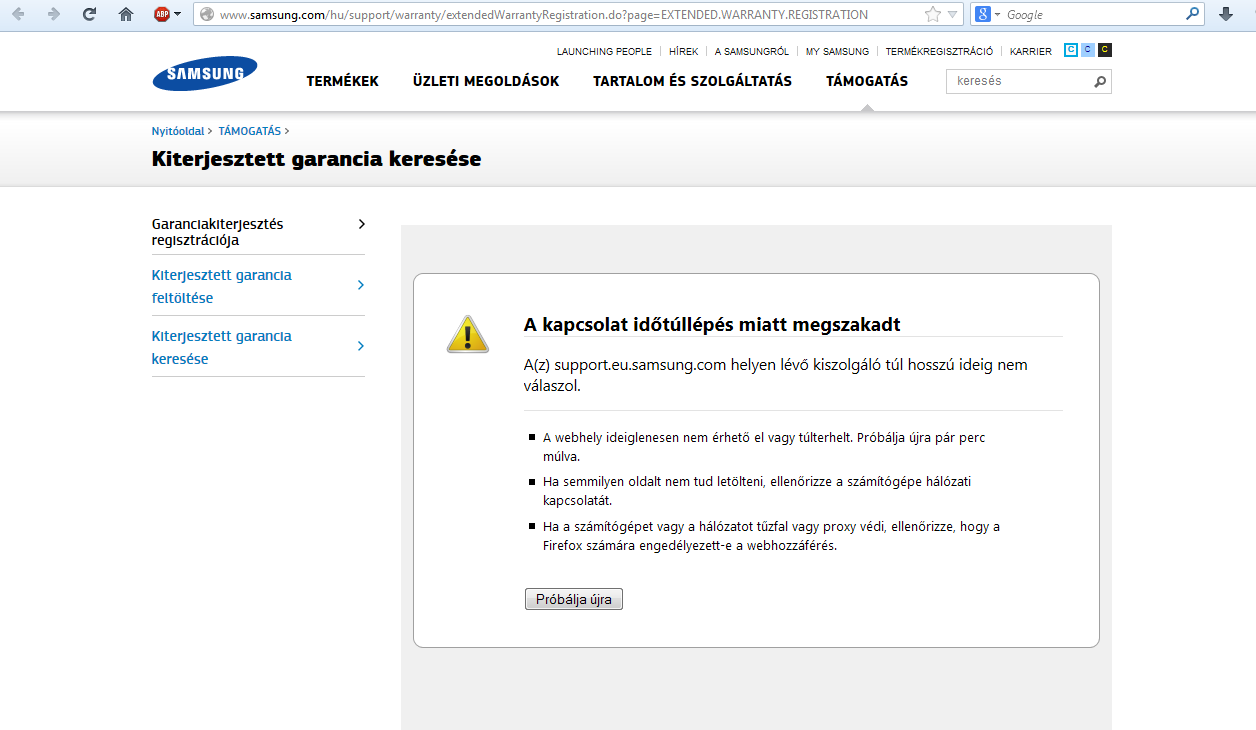The width and height of the screenshot is (1256, 730).
Task: Bookmark this page with the star icon
Action: tap(933, 14)
